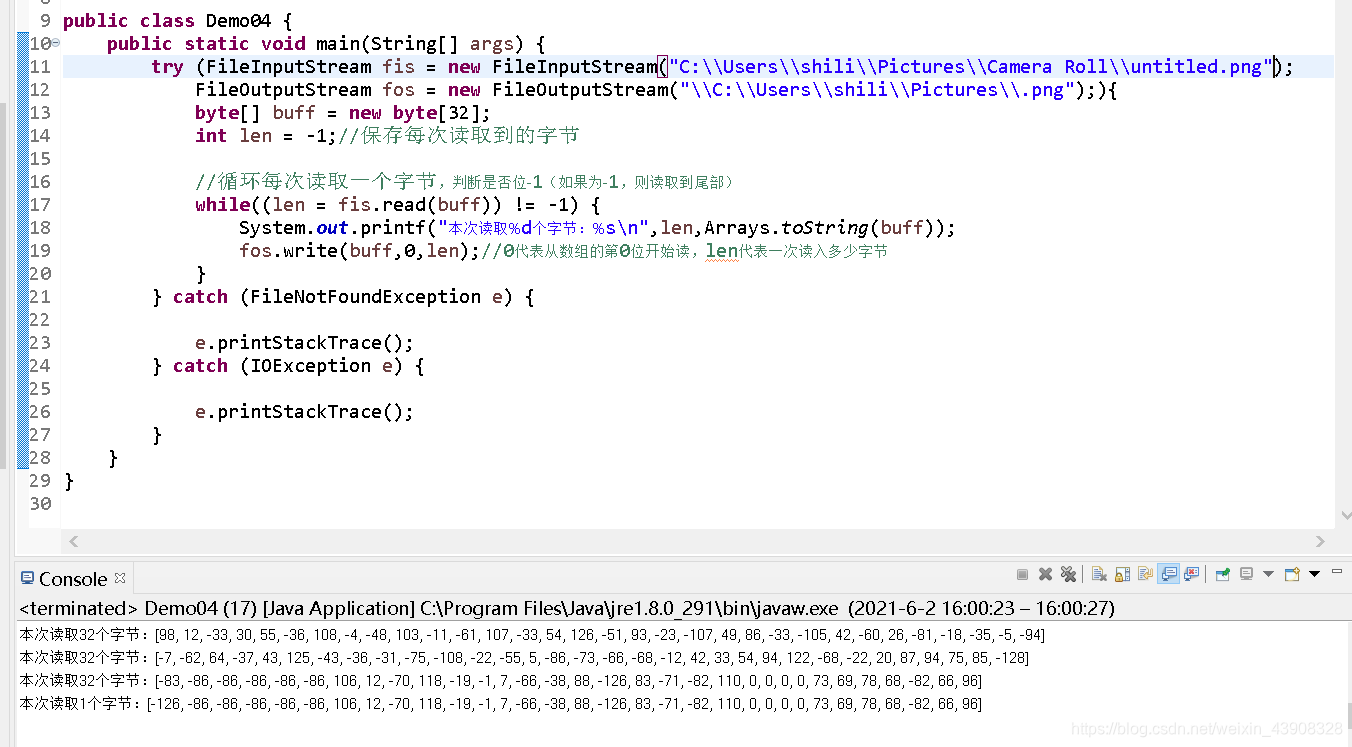Screen dimensions: 1352x747
Task: Click the FileOutputStream fos declaration on line 12
Action: click(656, 90)
